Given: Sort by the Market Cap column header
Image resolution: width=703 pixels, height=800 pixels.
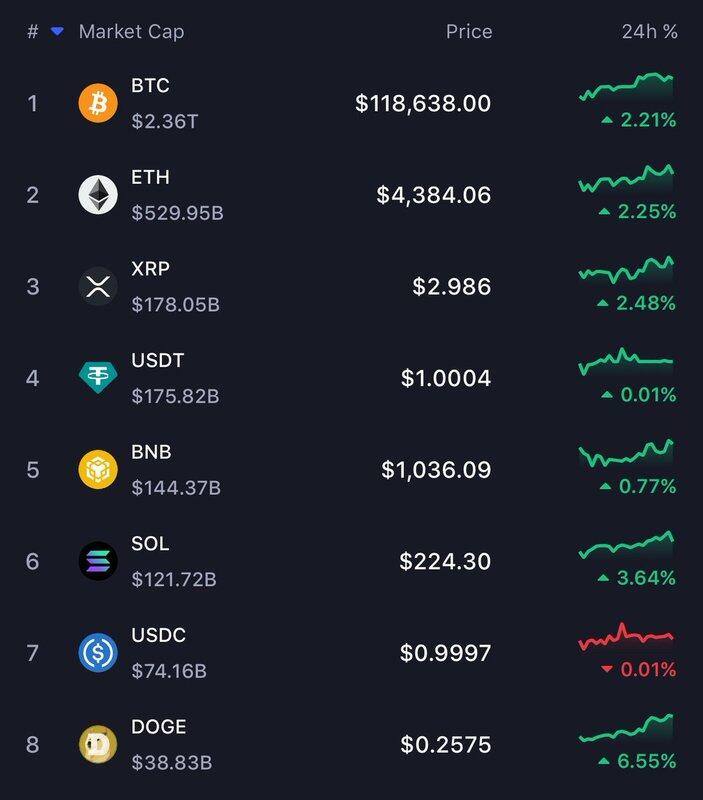Looking at the screenshot, I should pyautogui.click(x=131, y=32).
